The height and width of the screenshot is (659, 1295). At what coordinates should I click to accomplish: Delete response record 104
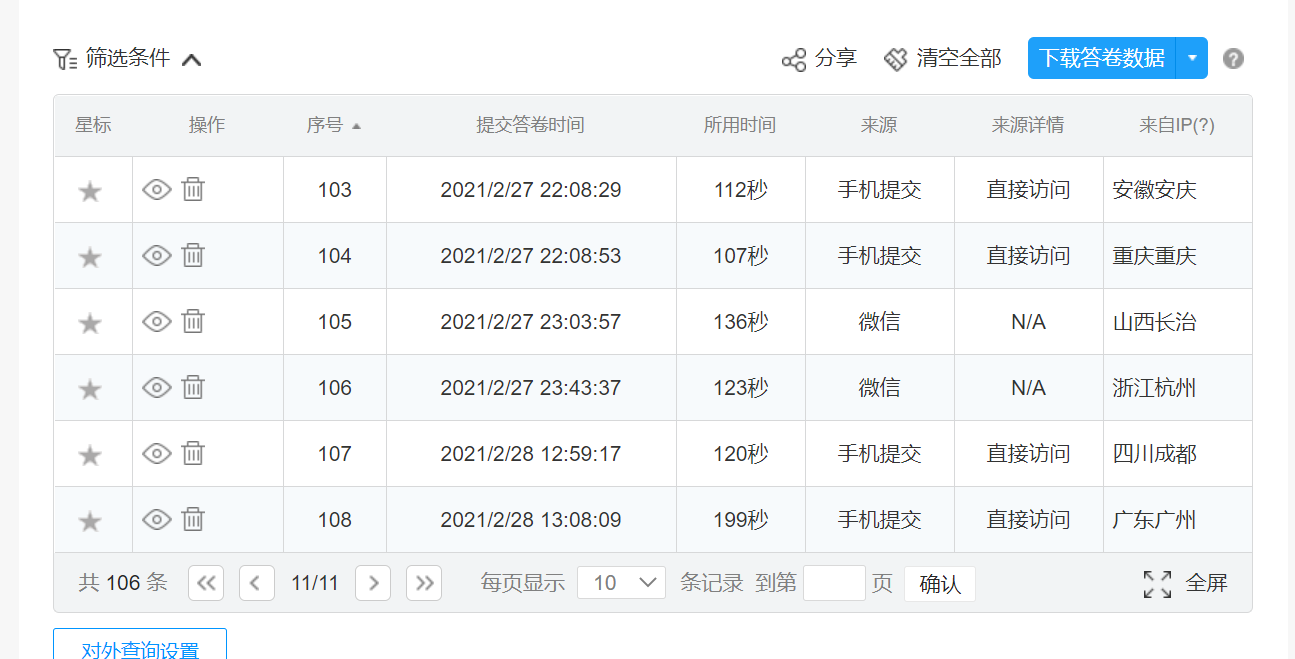click(x=193, y=255)
